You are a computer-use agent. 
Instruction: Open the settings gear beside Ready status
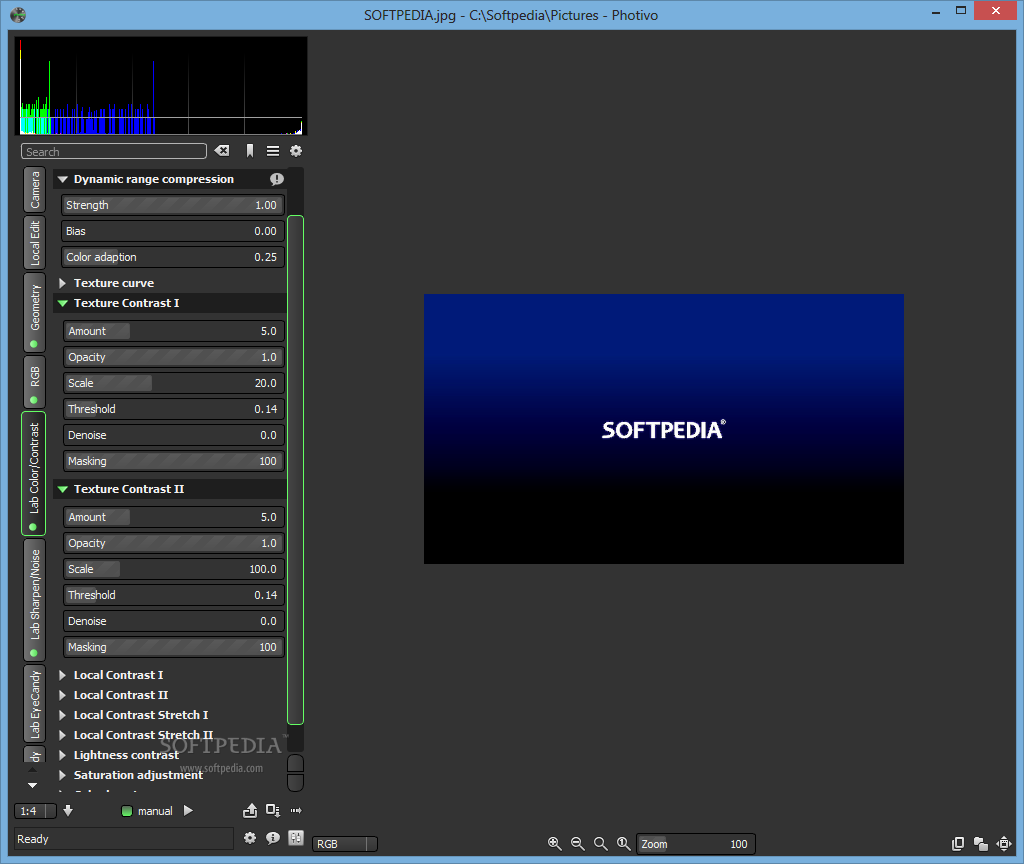tap(250, 838)
